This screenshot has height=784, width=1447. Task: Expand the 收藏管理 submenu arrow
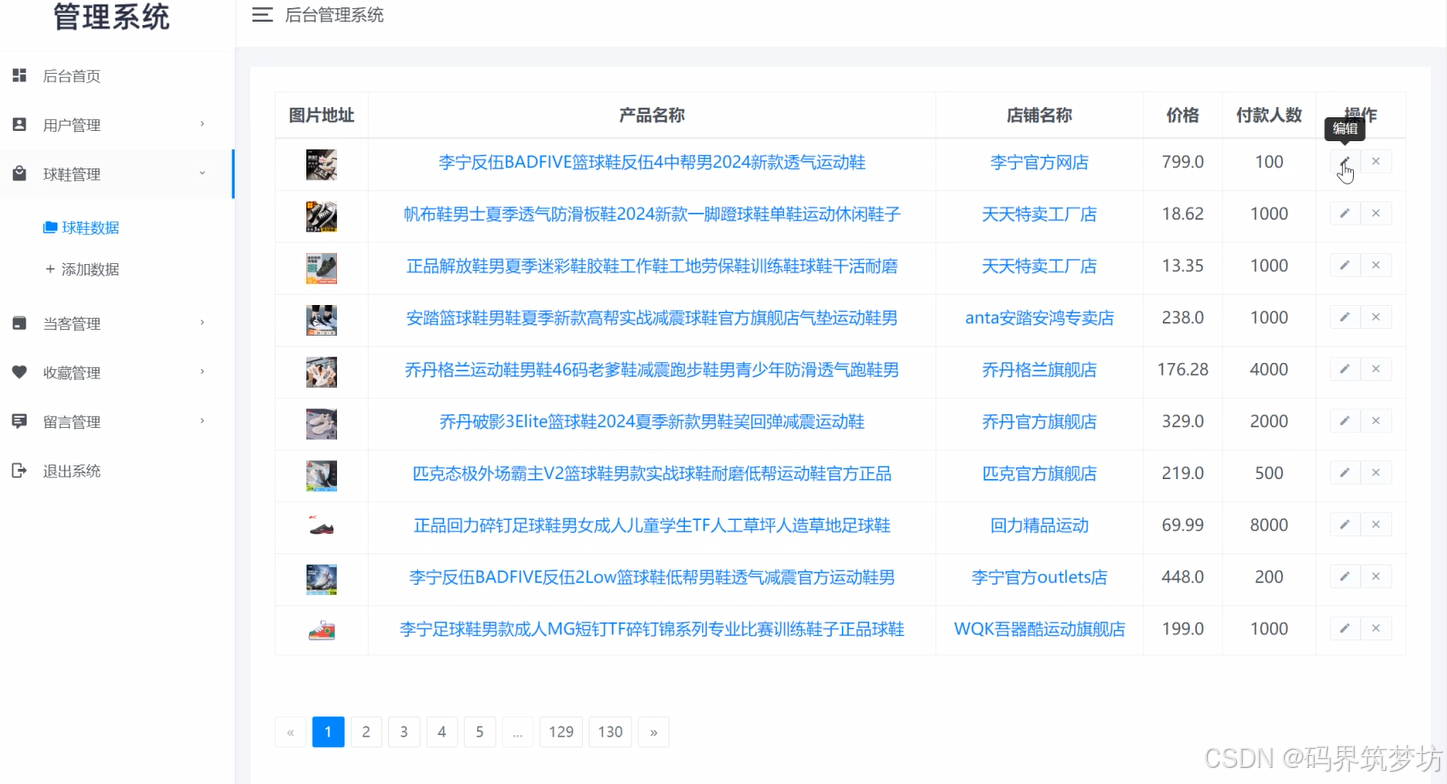pyautogui.click(x=202, y=371)
